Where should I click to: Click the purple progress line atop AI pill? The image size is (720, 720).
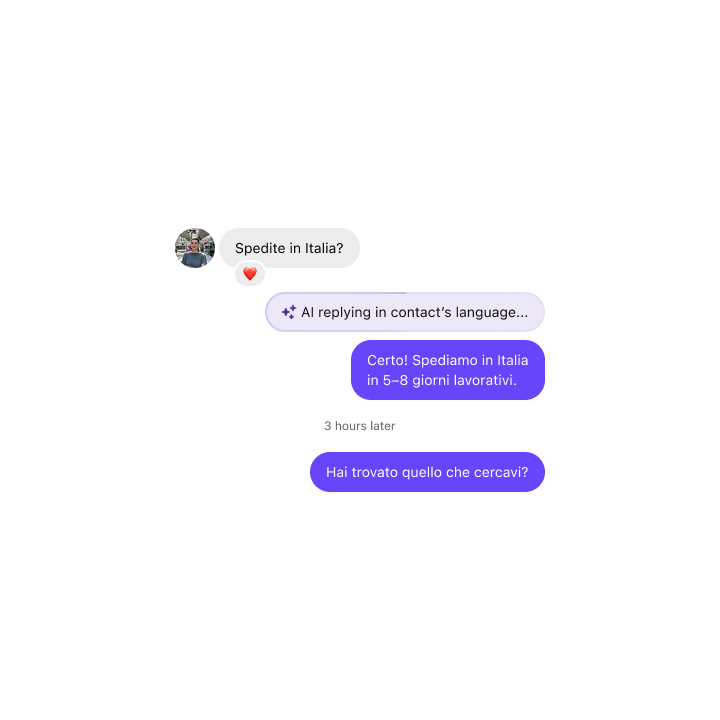point(343,293)
